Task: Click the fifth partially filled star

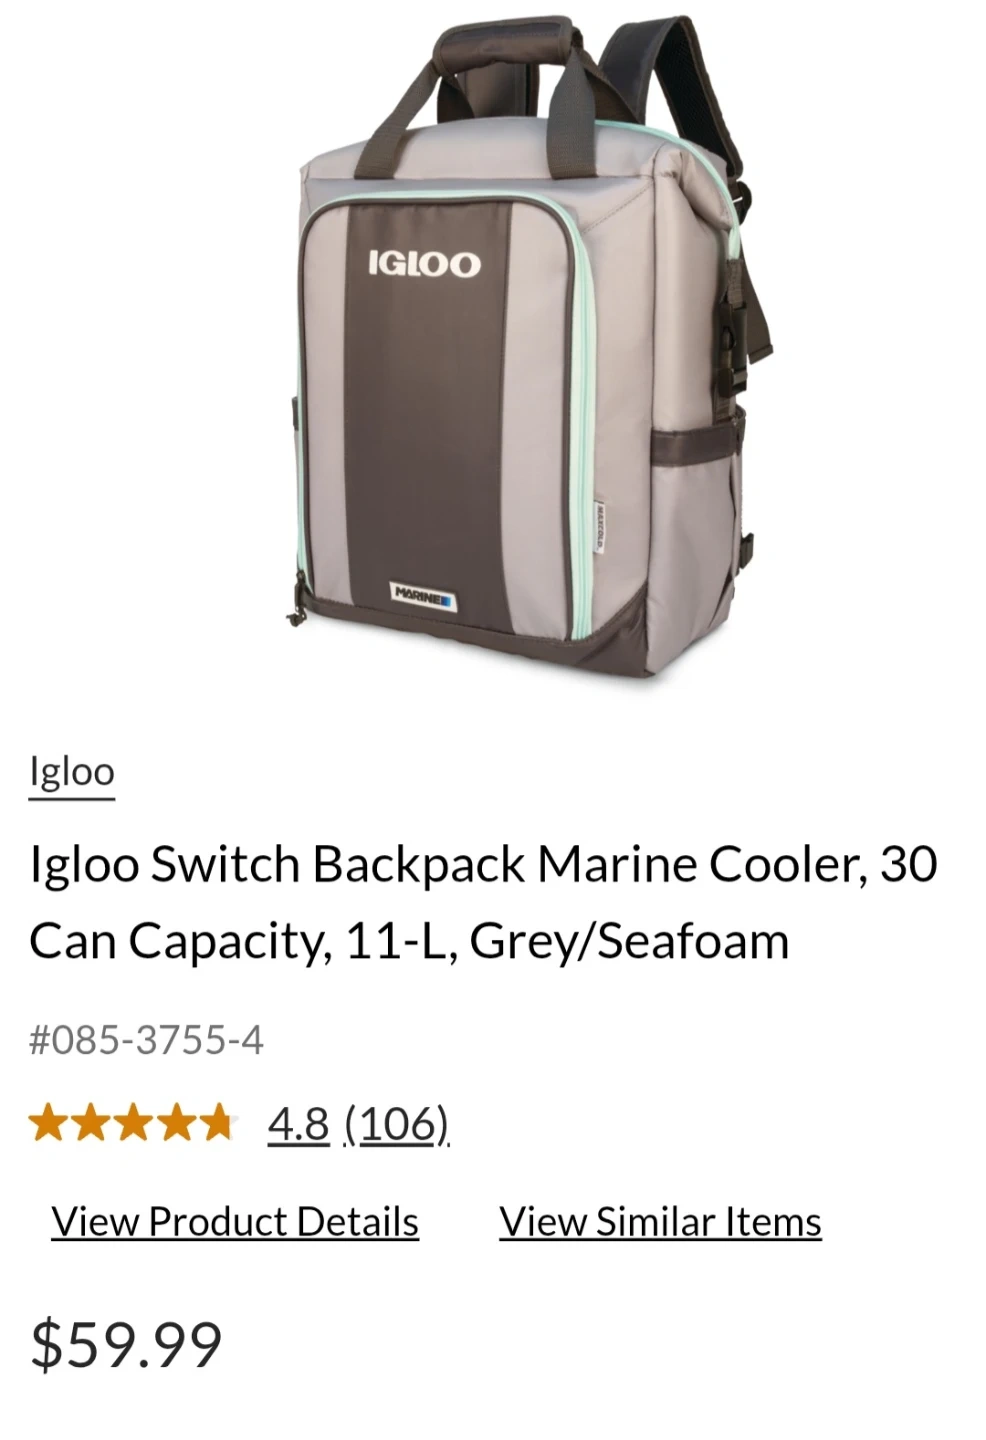Action: coord(216,1123)
